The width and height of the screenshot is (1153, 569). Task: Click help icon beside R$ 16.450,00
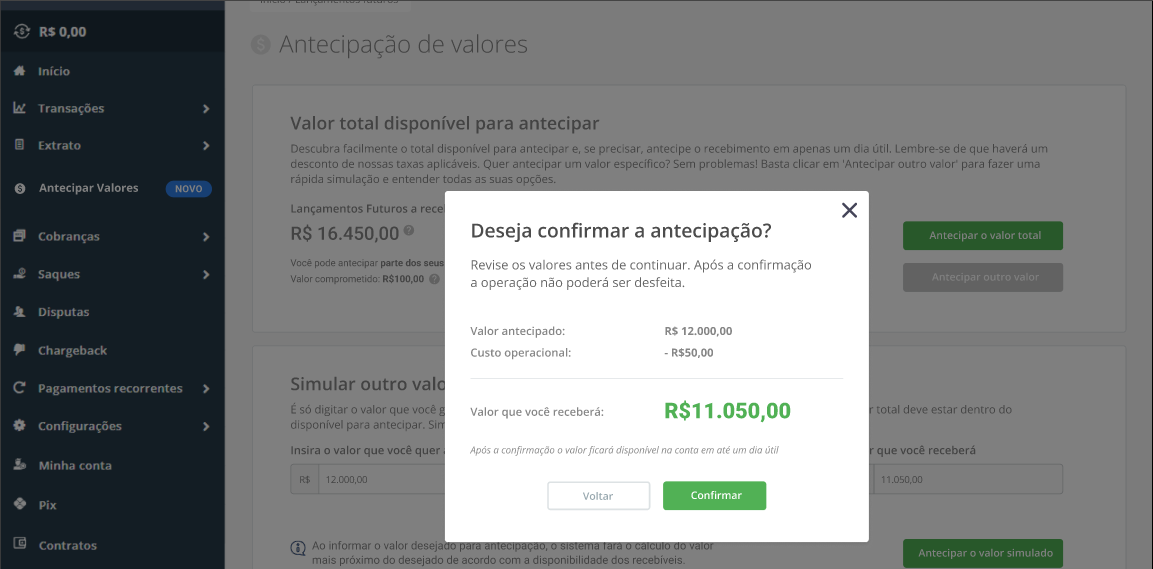coord(409,230)
